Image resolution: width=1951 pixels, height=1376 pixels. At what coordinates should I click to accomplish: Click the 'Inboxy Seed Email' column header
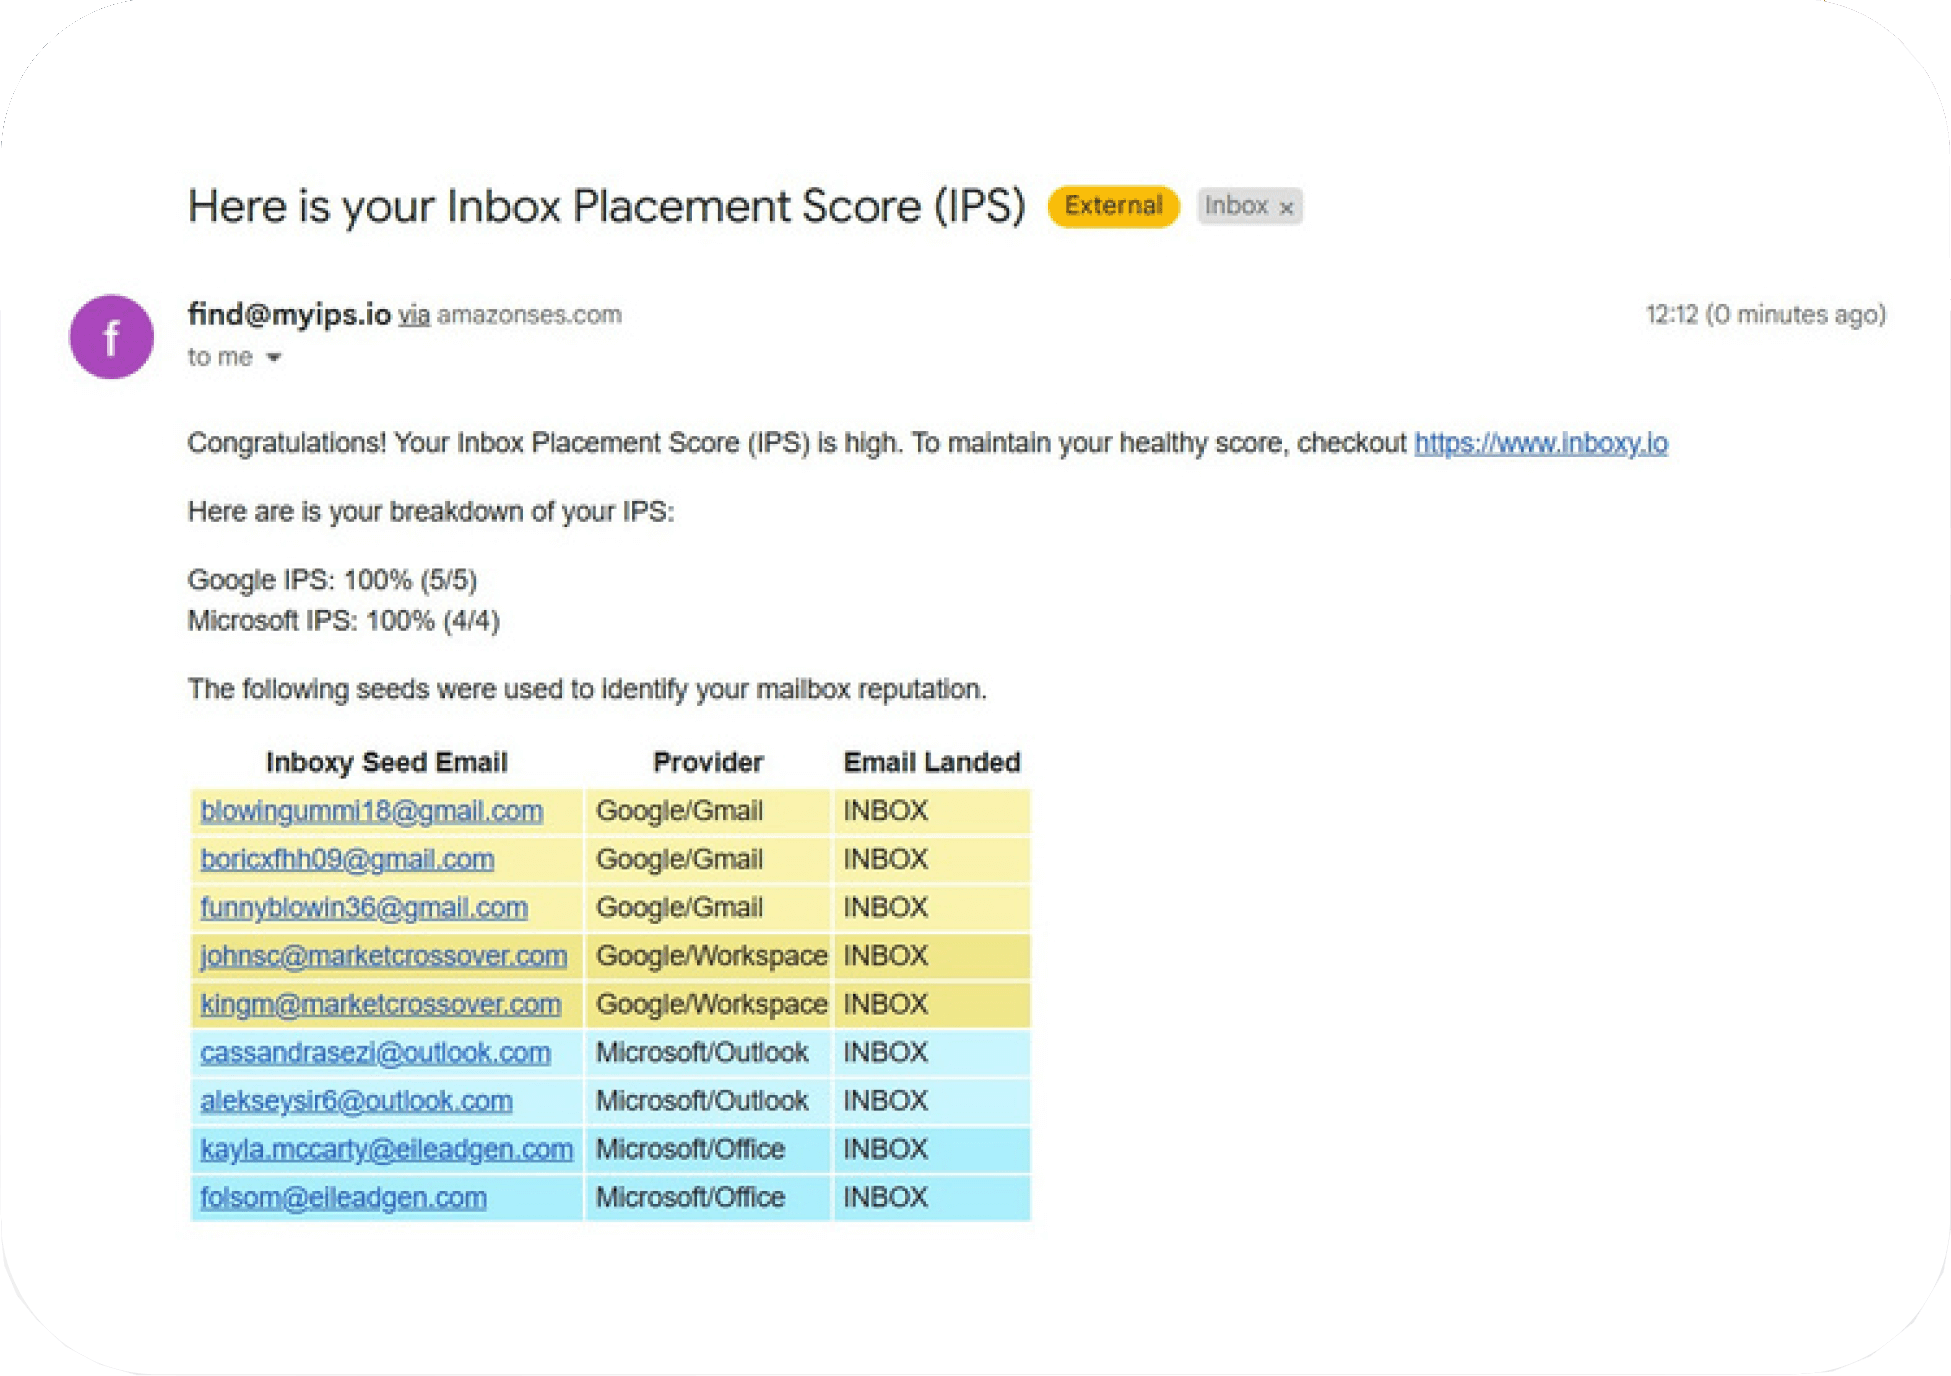click(386, 762)
